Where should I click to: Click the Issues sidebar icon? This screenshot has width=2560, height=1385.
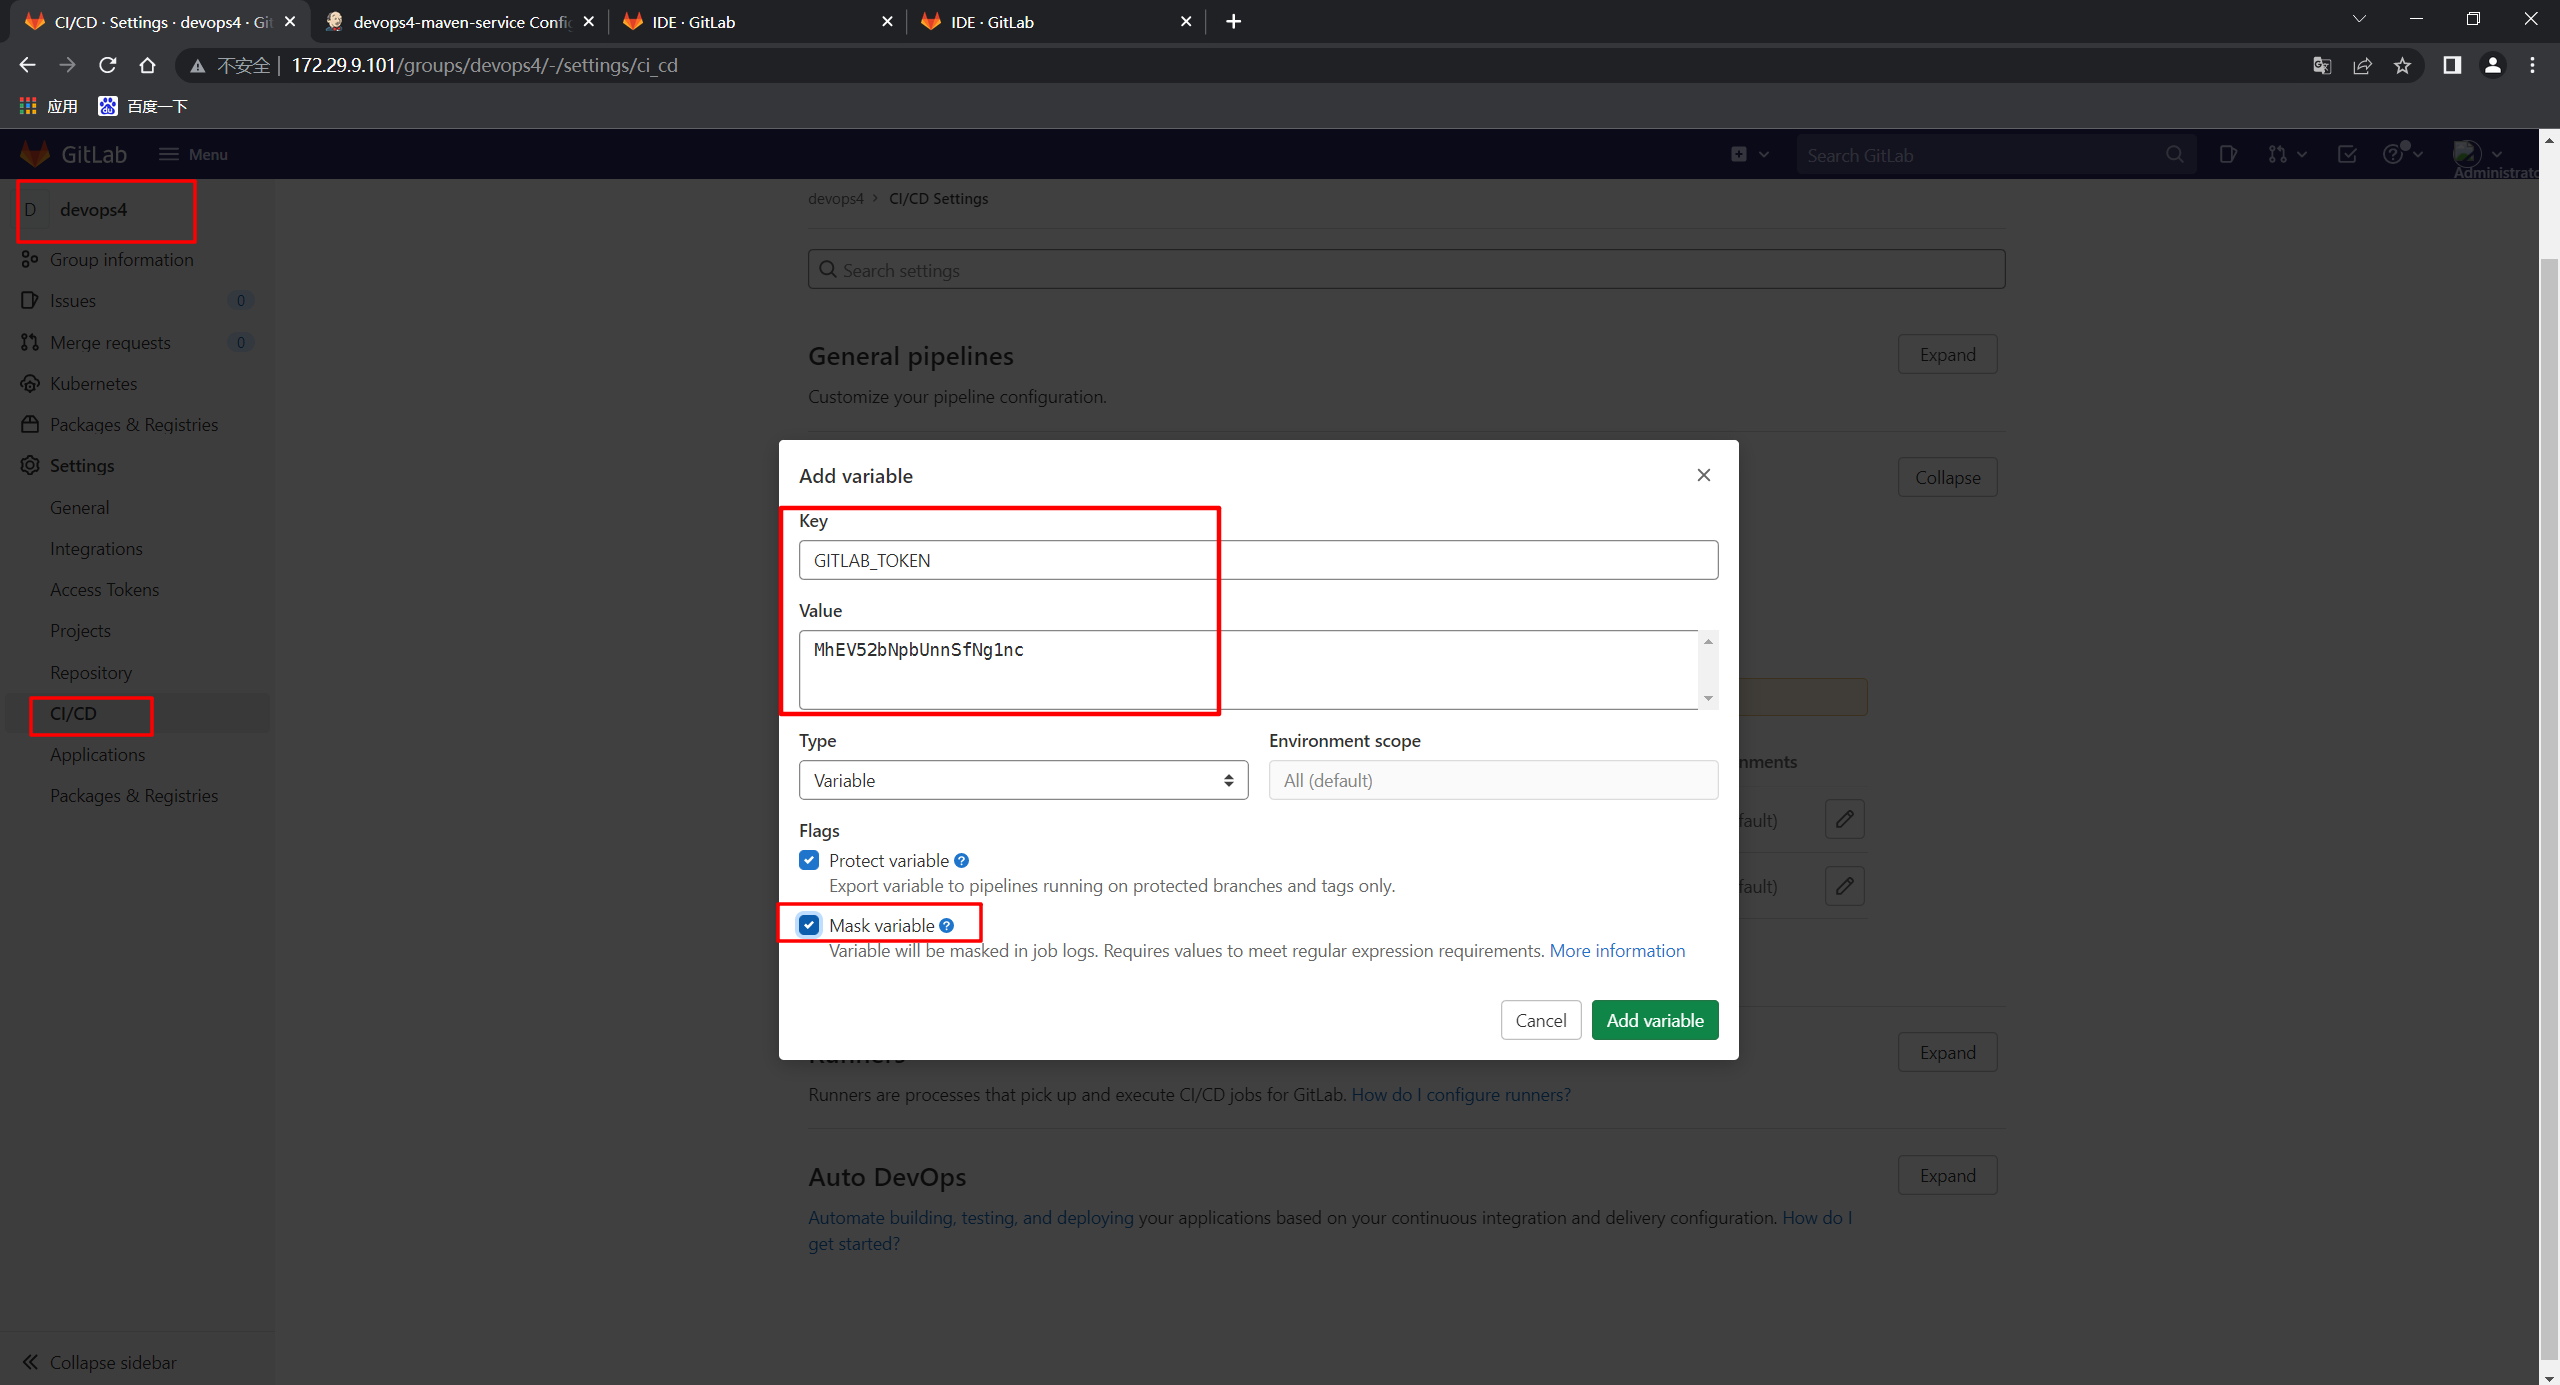tap(30, 300)
